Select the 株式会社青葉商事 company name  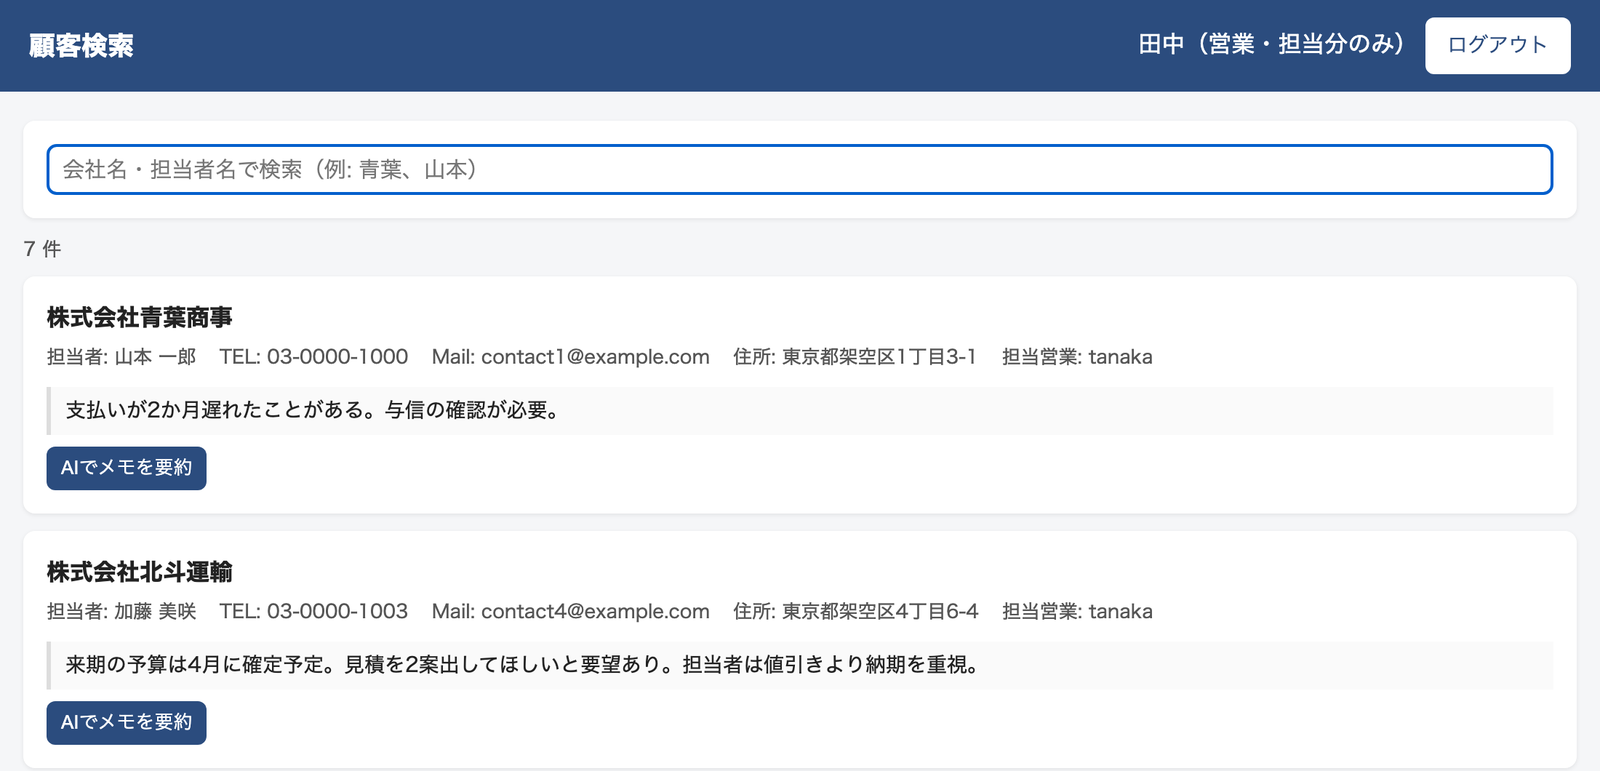tap(139, 317)
